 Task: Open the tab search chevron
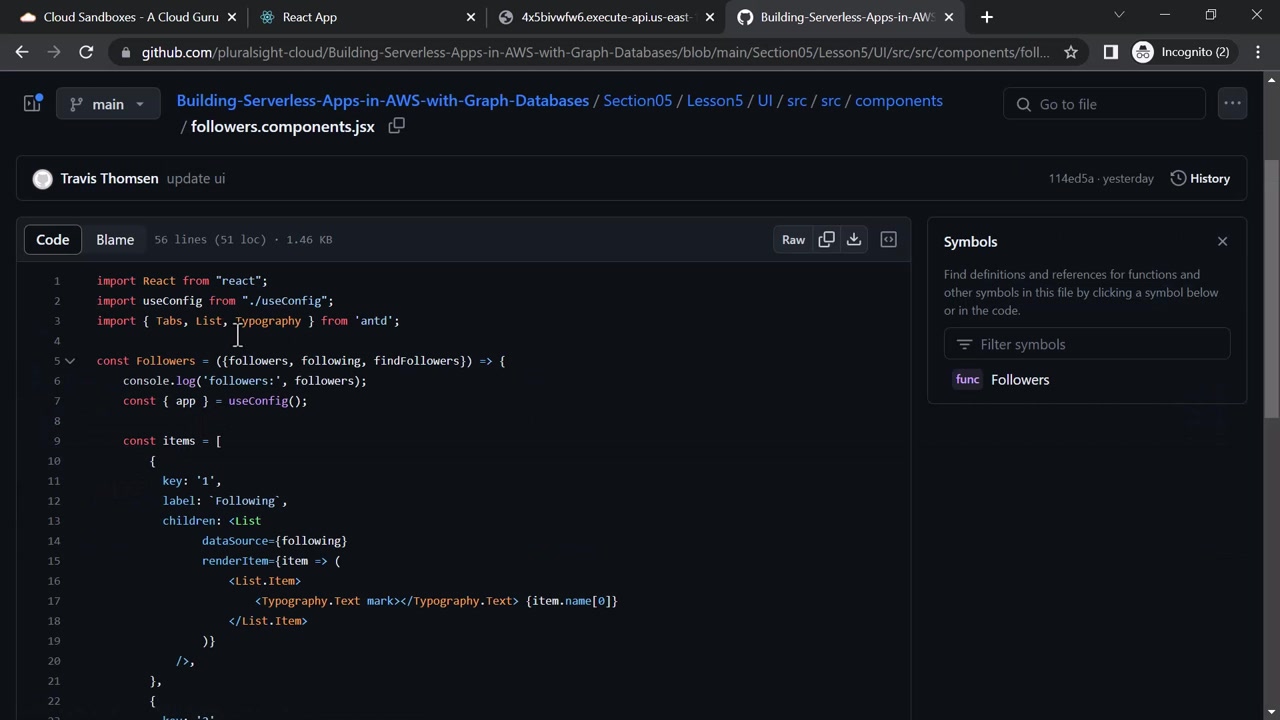1119,16
